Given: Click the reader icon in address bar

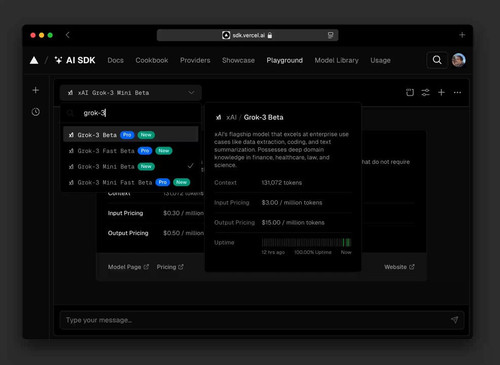Looking at the screenshot, I should (x=330, y=35).
